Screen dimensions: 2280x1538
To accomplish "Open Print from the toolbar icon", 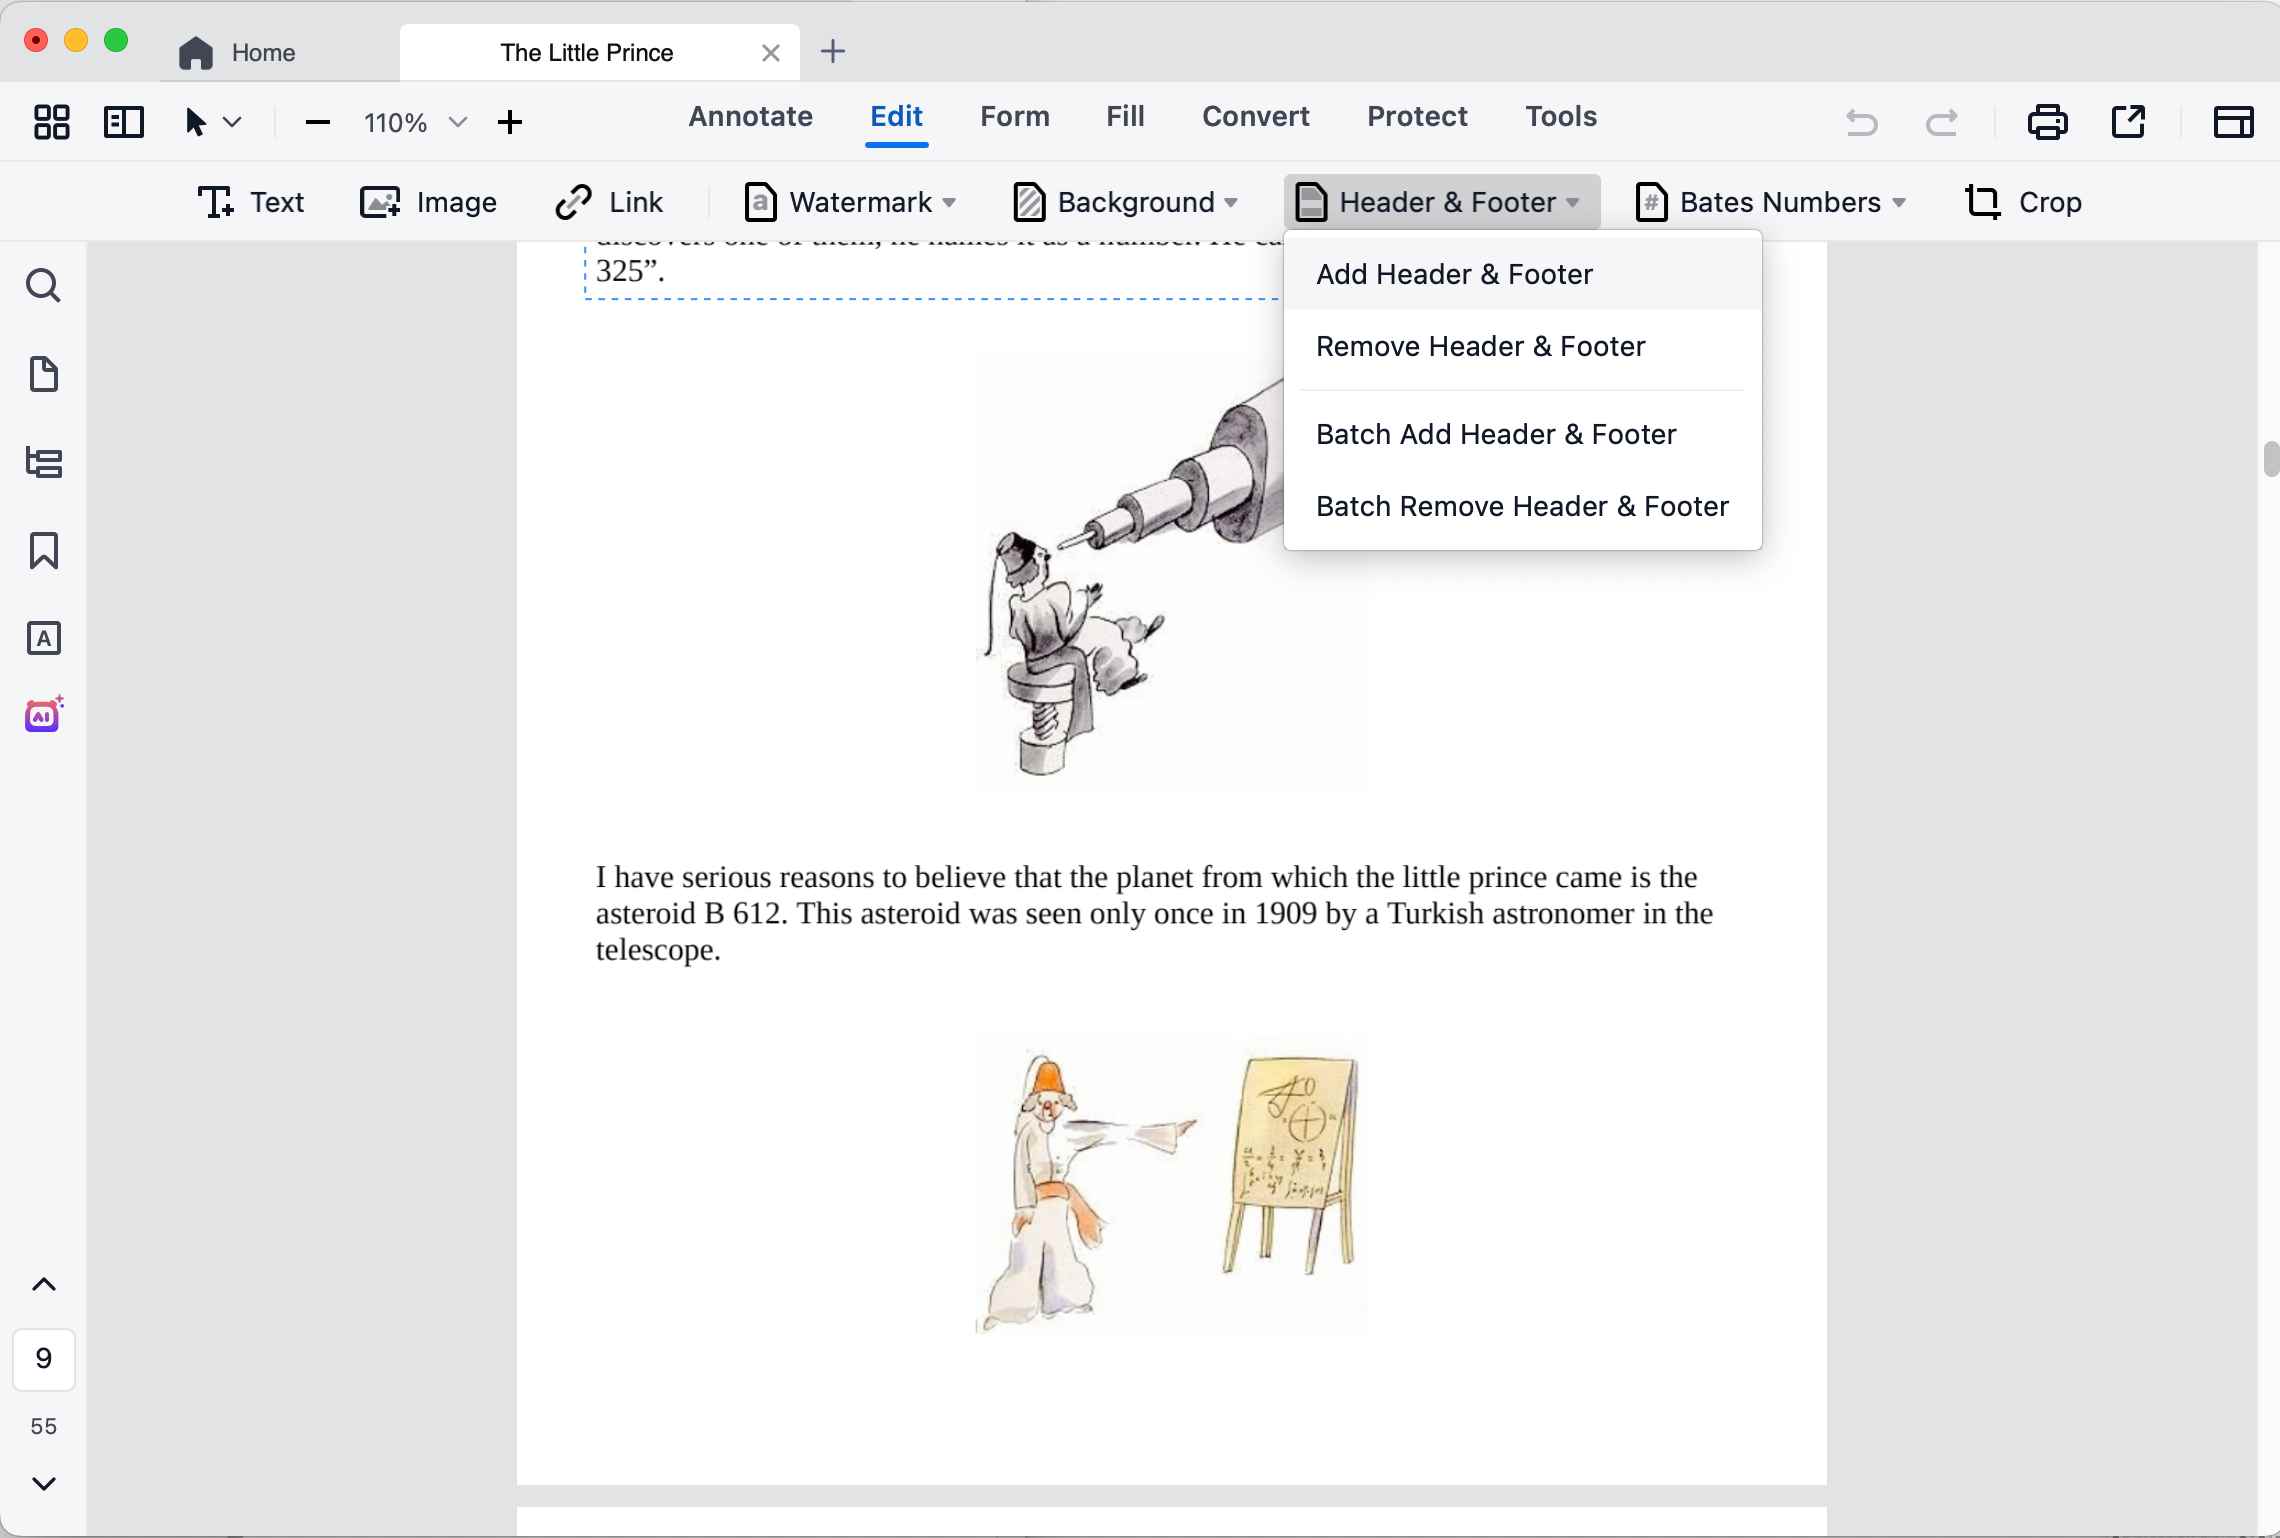I will coord(2047,121).
